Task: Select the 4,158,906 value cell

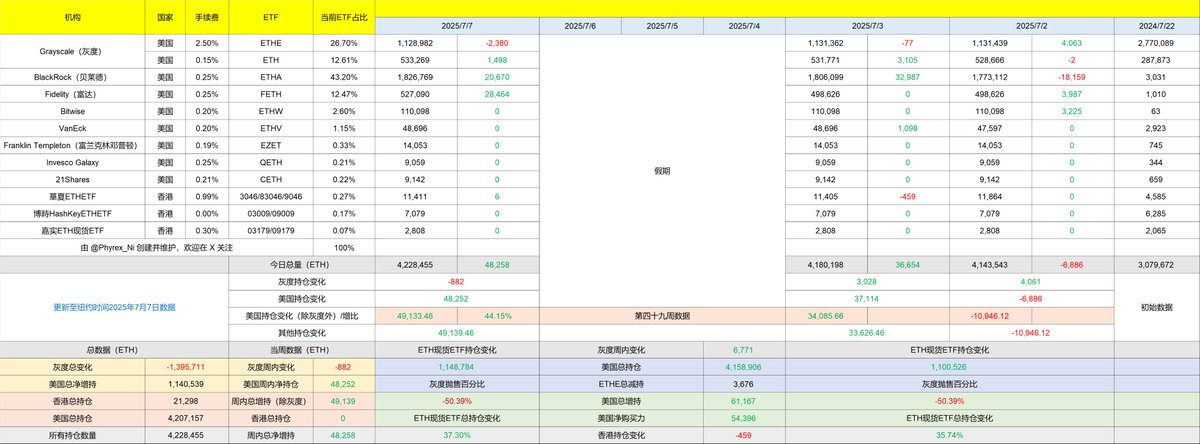Action: (744, 366)
